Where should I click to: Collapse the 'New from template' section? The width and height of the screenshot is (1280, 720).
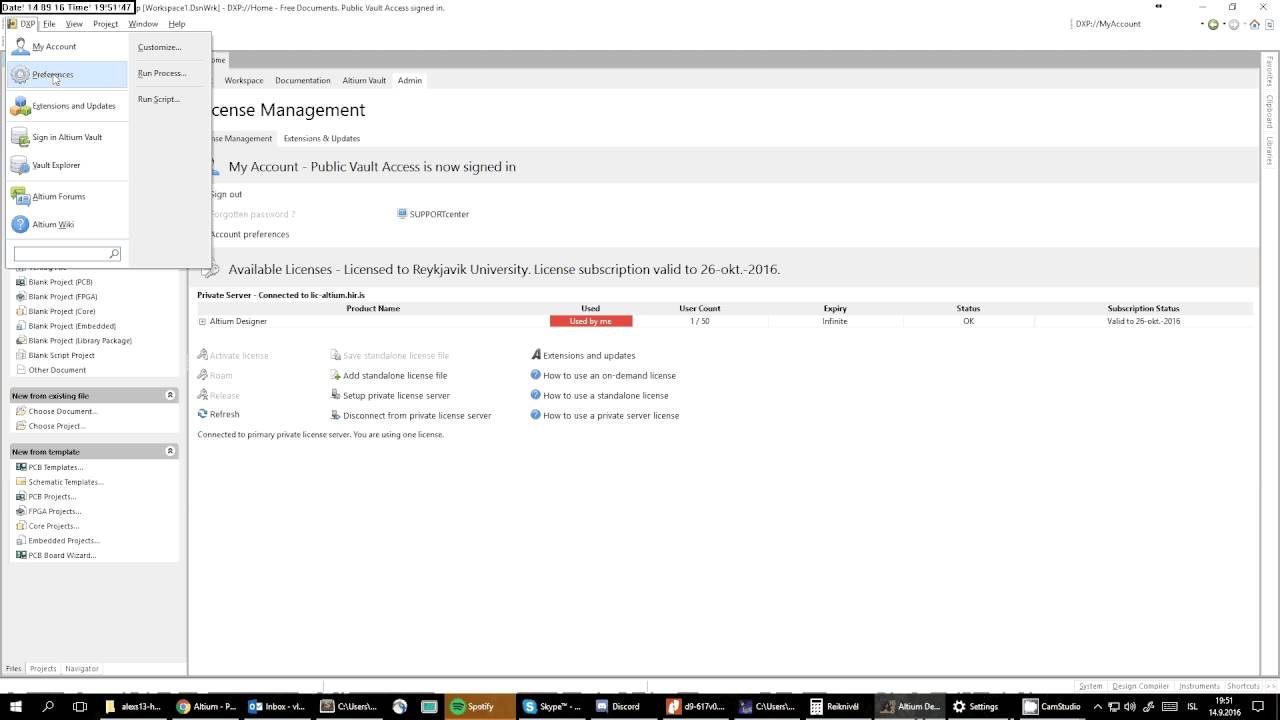[x=170, y=451]
